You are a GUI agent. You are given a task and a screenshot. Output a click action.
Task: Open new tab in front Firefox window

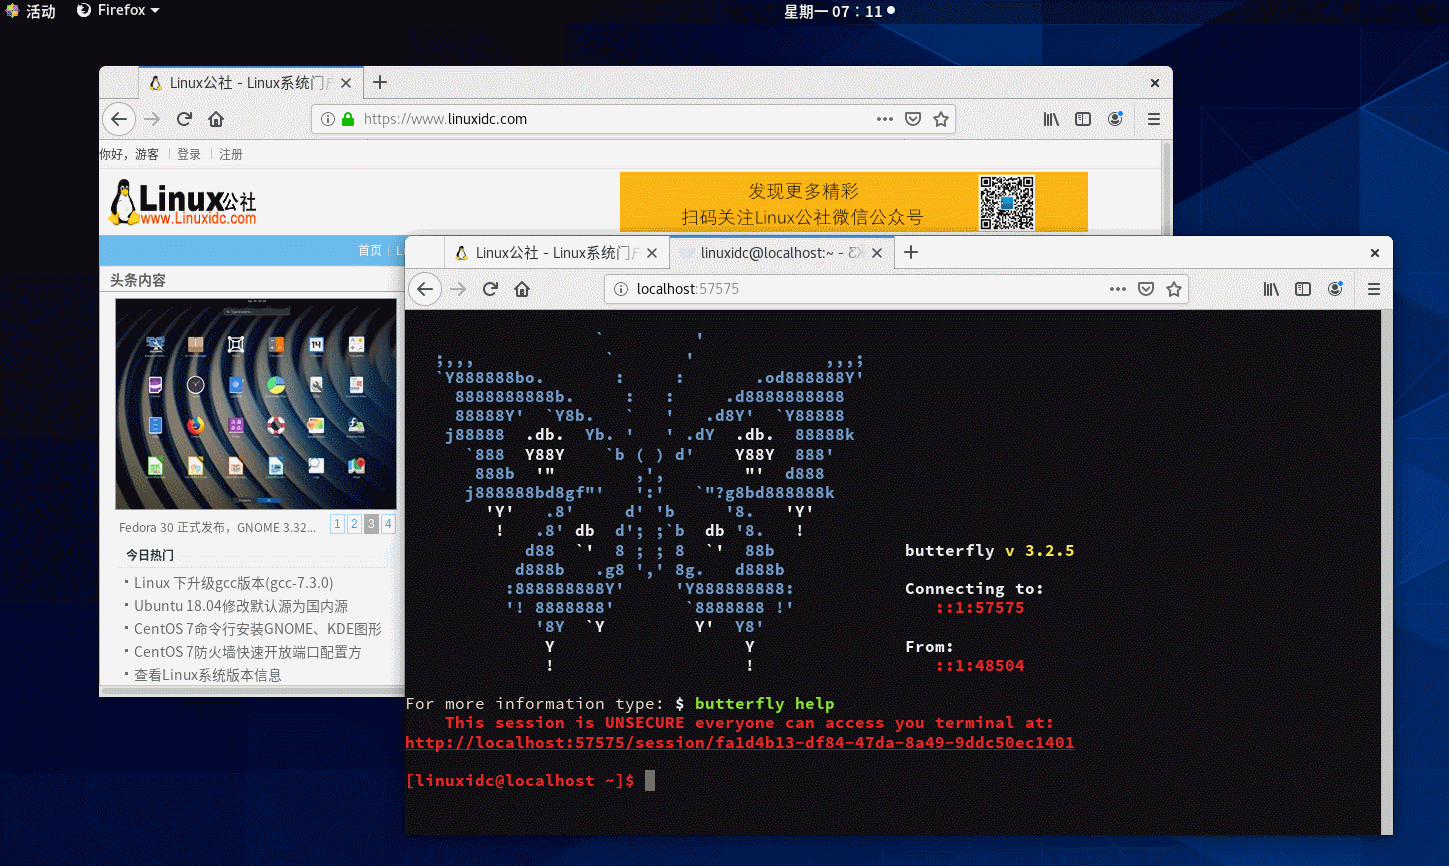pyautogui.click(x=911, y=252)
